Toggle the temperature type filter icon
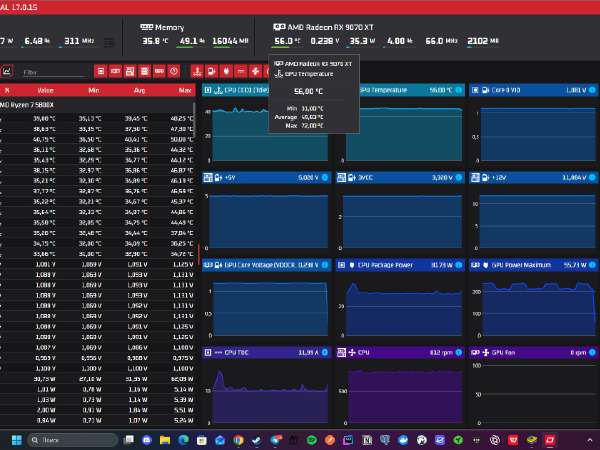The height and width of the screenshot is (450, 600). (197, 71)
